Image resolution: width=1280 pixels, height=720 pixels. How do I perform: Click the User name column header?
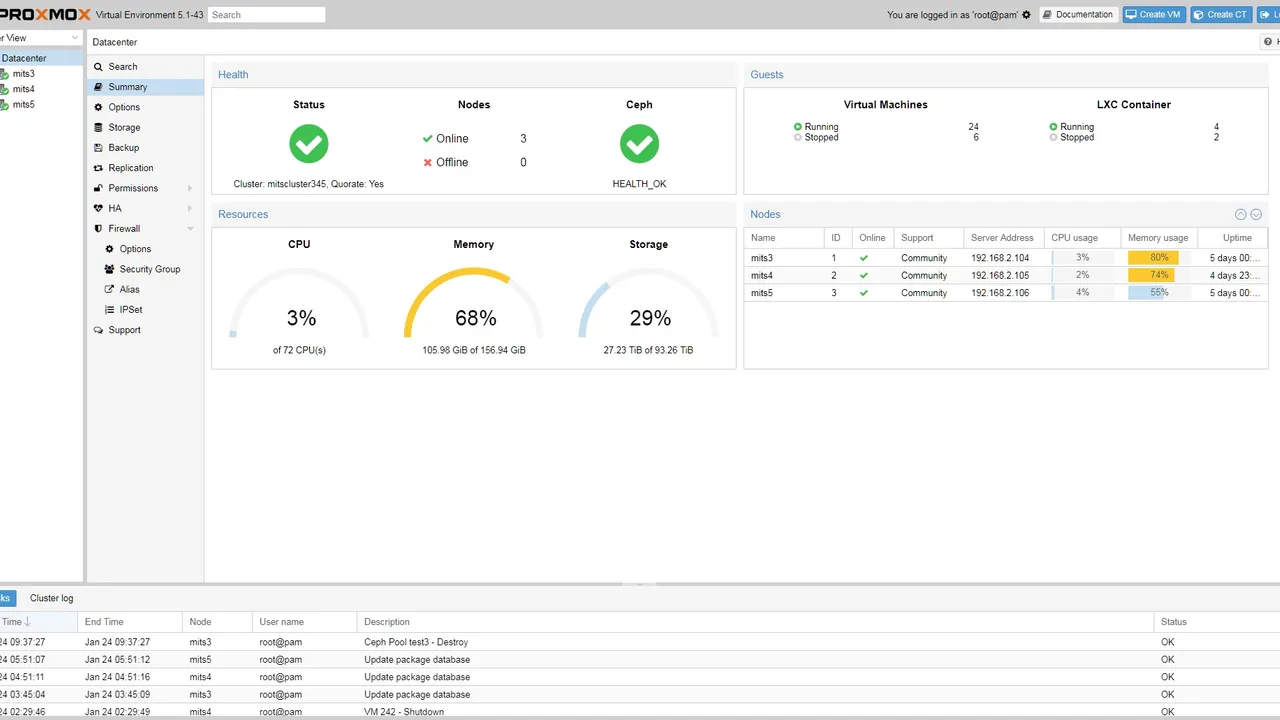305,622
